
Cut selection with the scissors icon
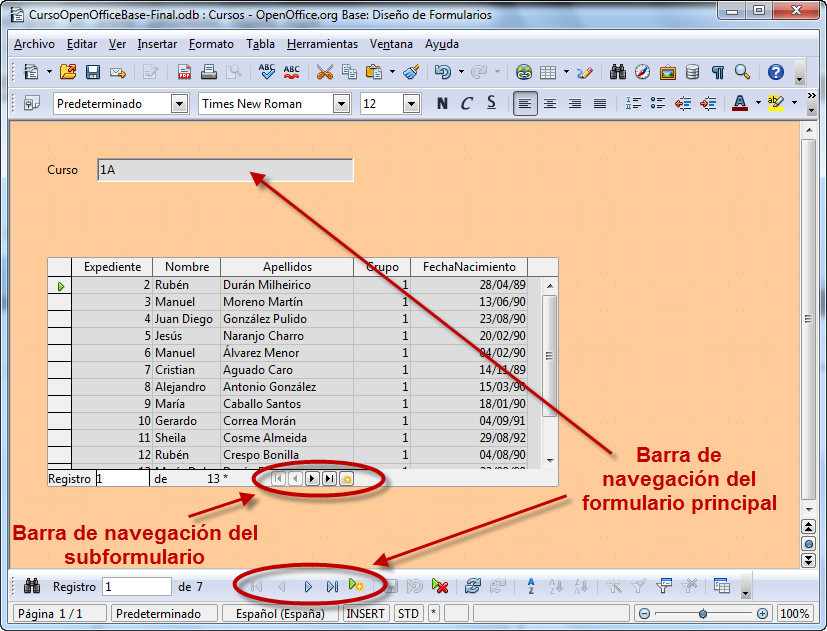[325, 72]
